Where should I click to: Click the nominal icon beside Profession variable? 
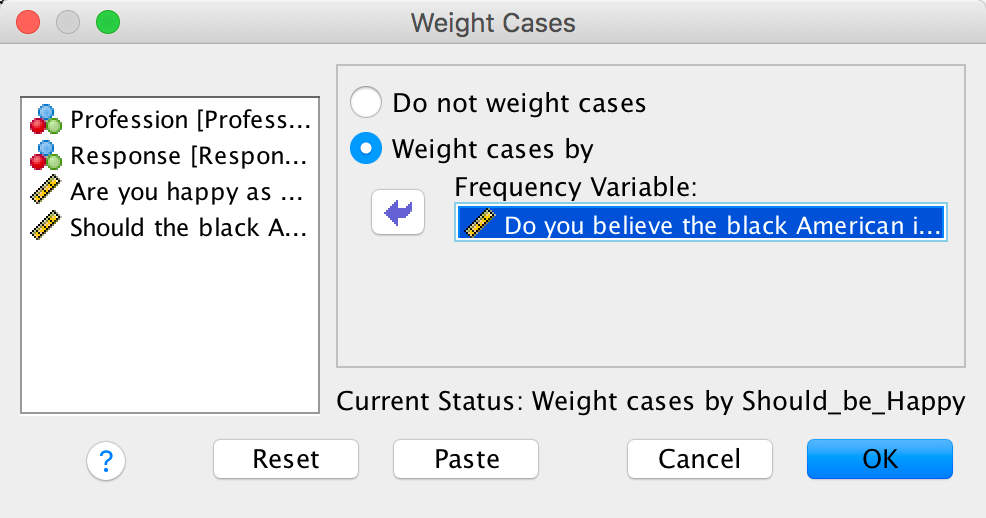tap(45, 121)
